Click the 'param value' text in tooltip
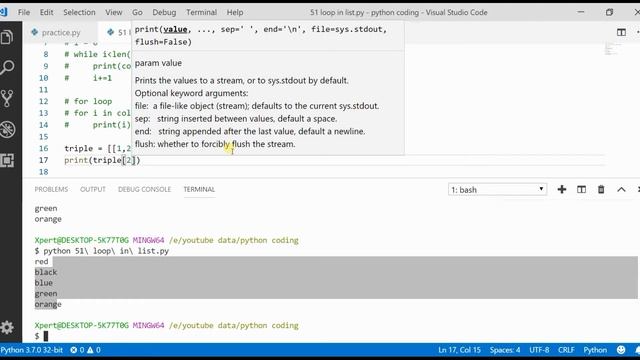 pos(158,63)
